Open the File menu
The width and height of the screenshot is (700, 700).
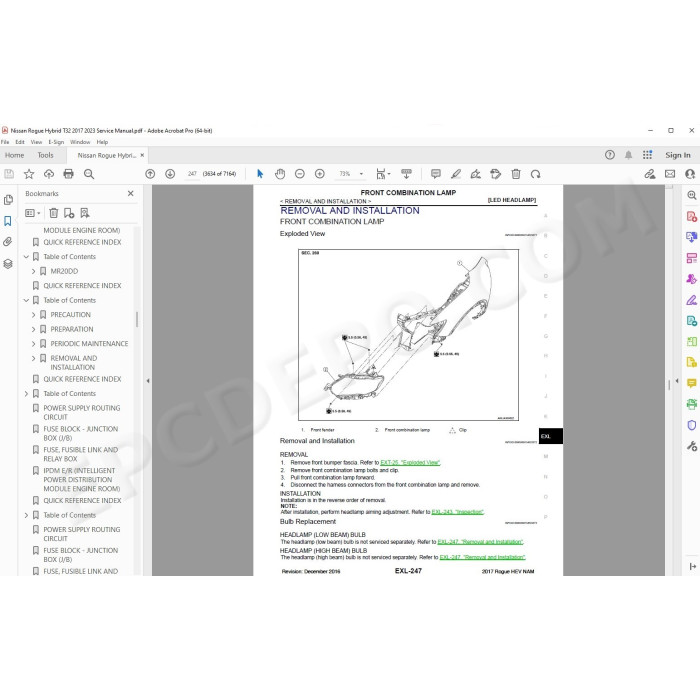pyautogui.click(x=5, y=142)
